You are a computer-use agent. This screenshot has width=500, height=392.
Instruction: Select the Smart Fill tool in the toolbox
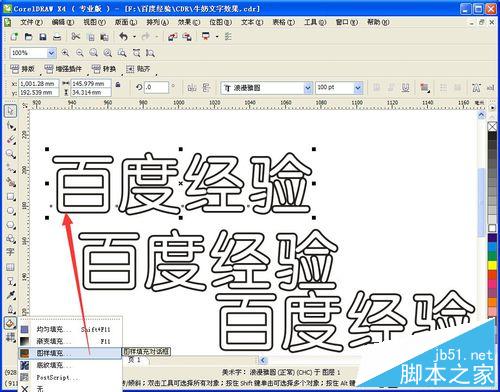point(11,182)
